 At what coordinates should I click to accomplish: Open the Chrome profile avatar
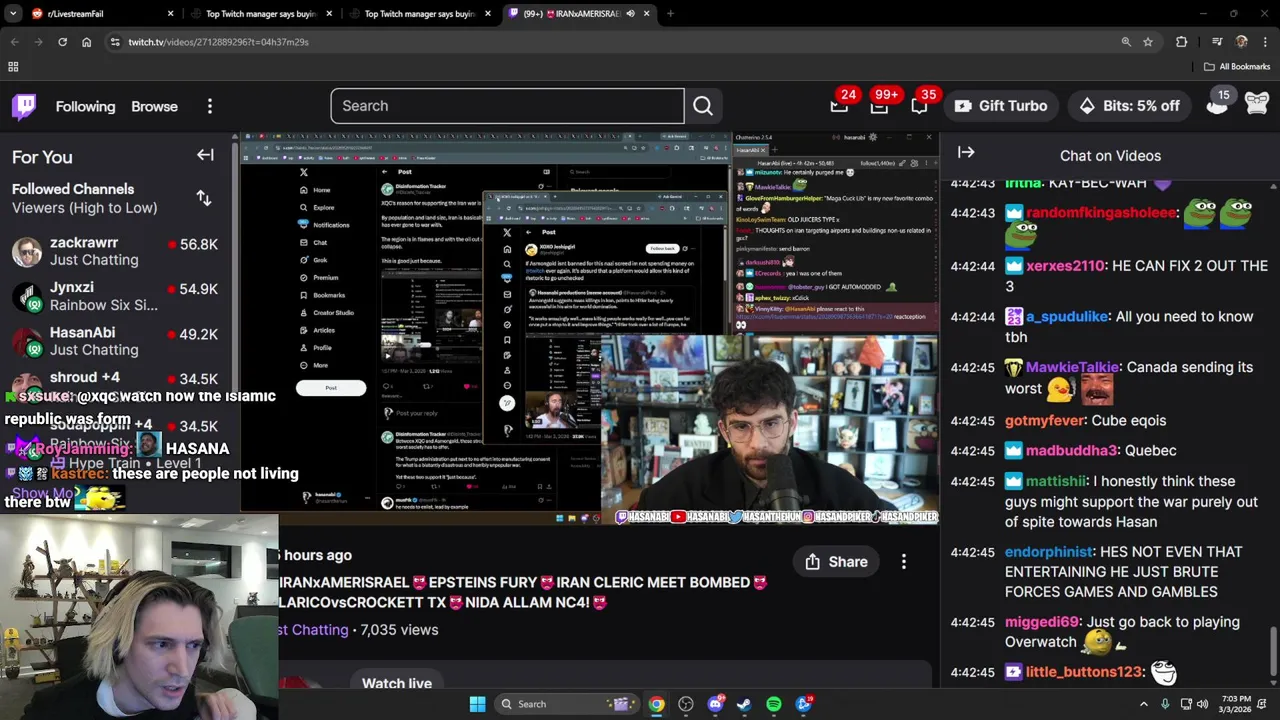click(x=1242, y=42)
